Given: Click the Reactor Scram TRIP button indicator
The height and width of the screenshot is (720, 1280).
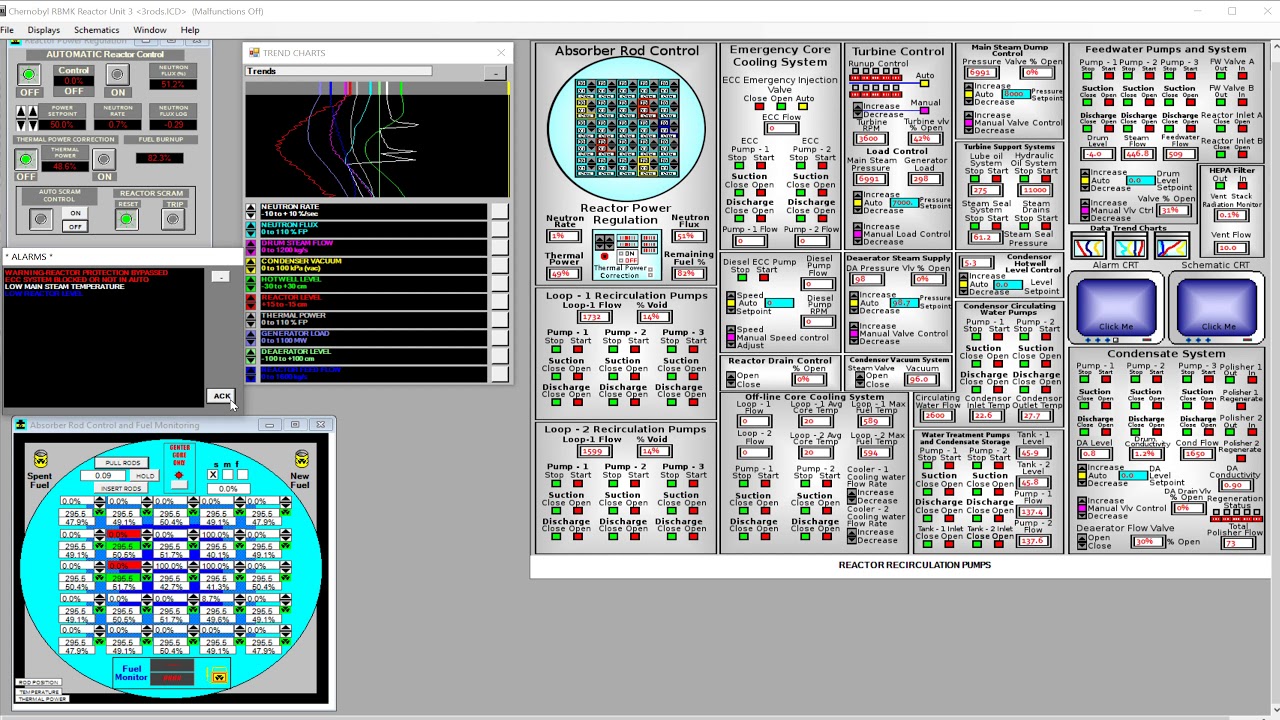Looking at the screenshot, I should [x=172, y=219].
